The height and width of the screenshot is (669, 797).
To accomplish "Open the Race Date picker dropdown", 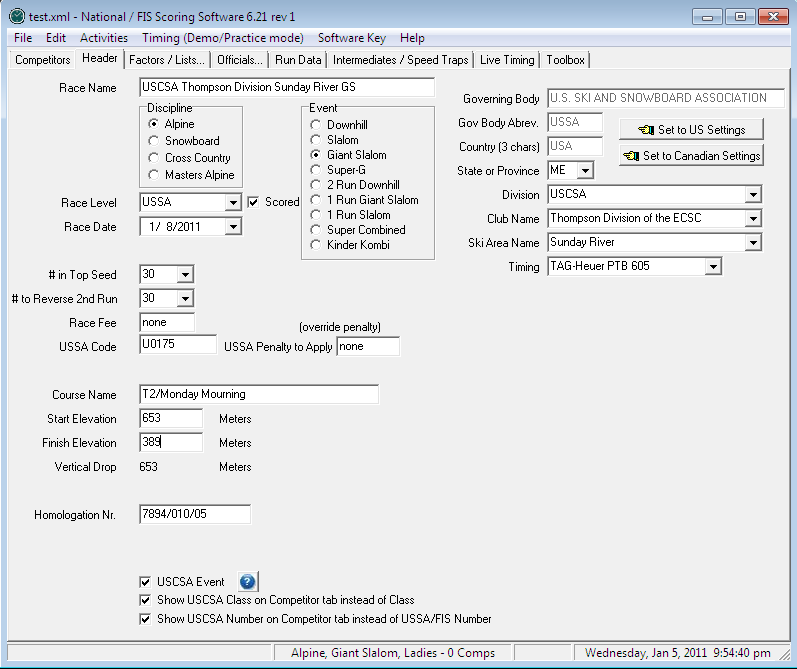I will coord(232,227).
